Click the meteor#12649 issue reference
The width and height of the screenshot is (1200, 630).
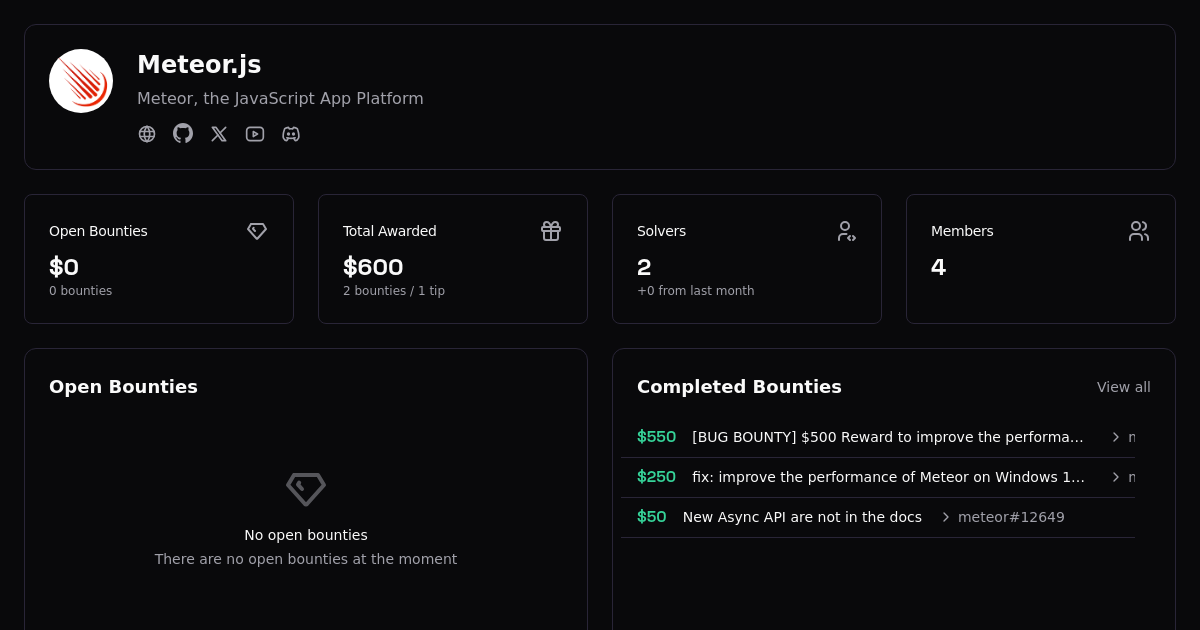(x=1011, y=517)
